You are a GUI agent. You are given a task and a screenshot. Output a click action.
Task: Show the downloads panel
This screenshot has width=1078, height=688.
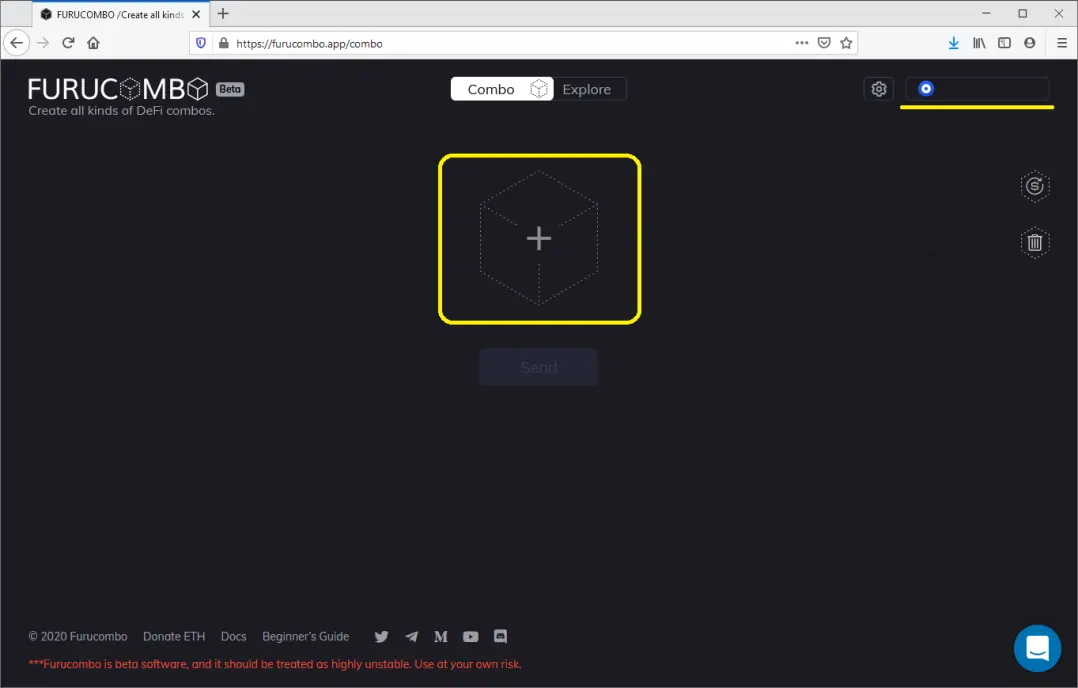coord(954,43)
